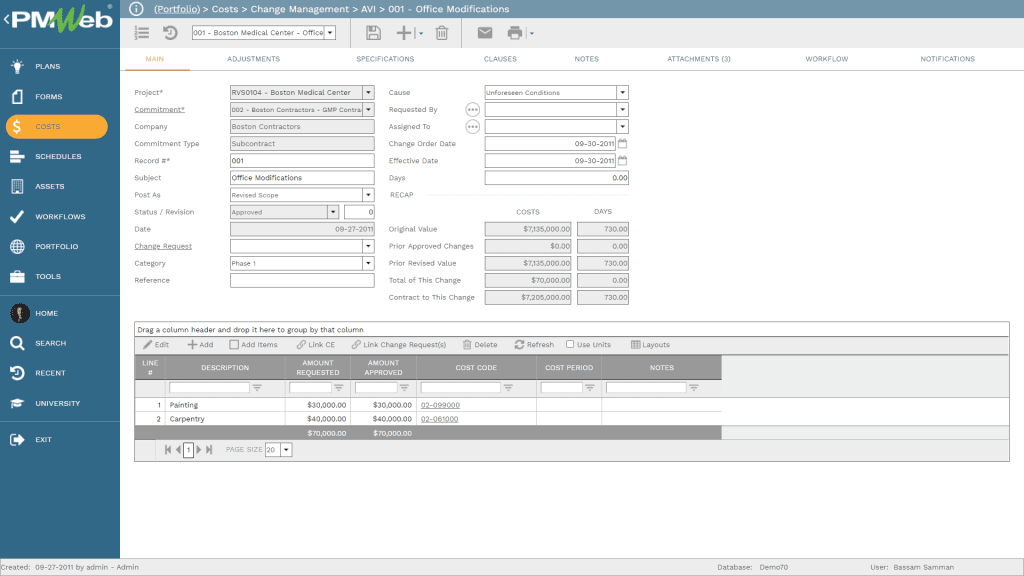1024x576 pixels.
Task: Open the record history clock icon
Action: coord(170,33)
